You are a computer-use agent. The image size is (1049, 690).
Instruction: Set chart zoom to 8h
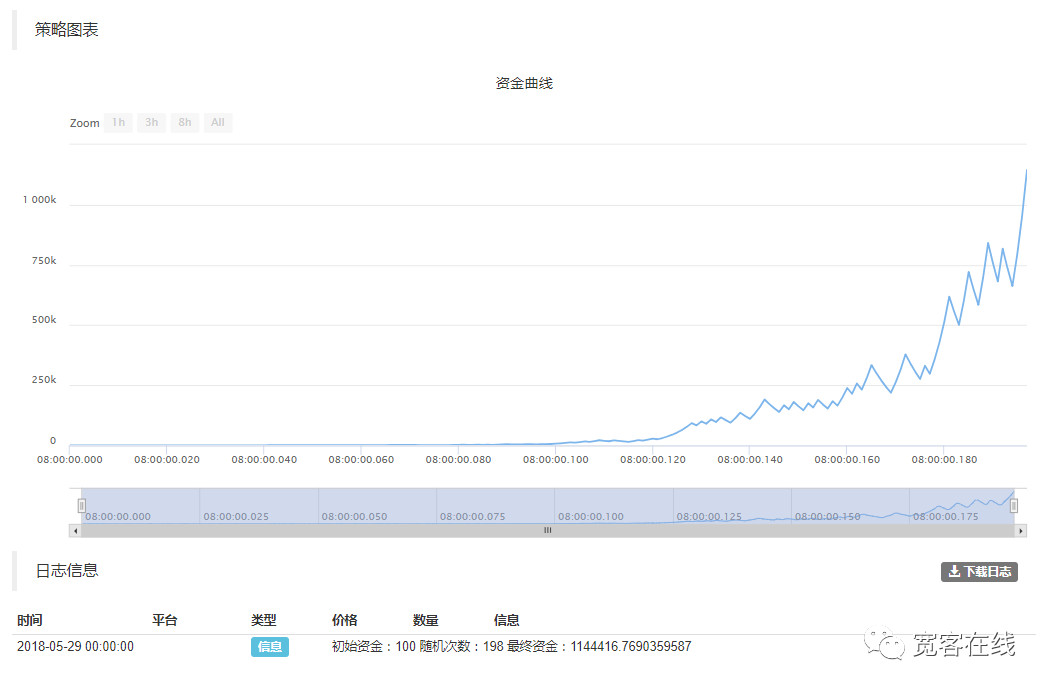pyautogui.click(x=184, y=123)
